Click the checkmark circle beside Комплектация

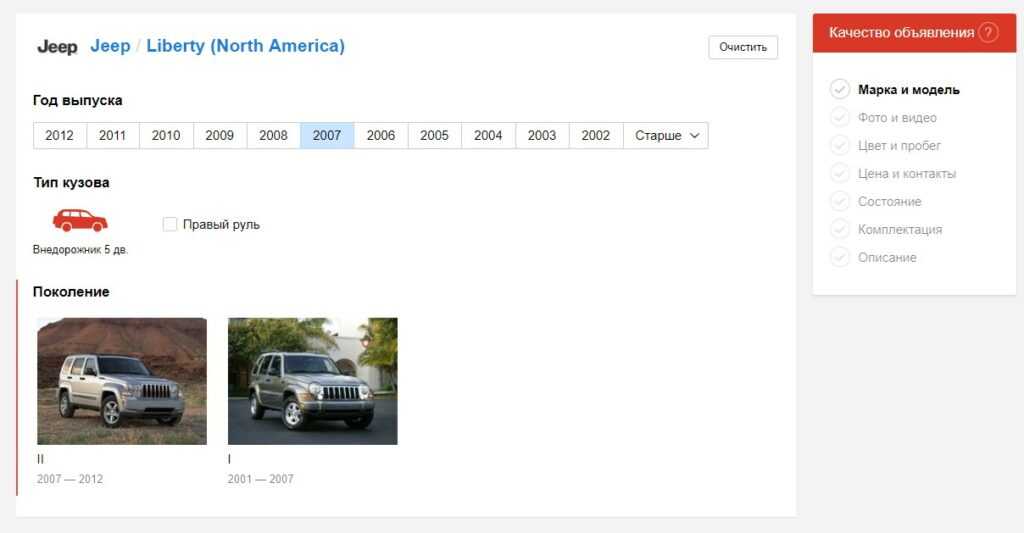tap(840, 230)
